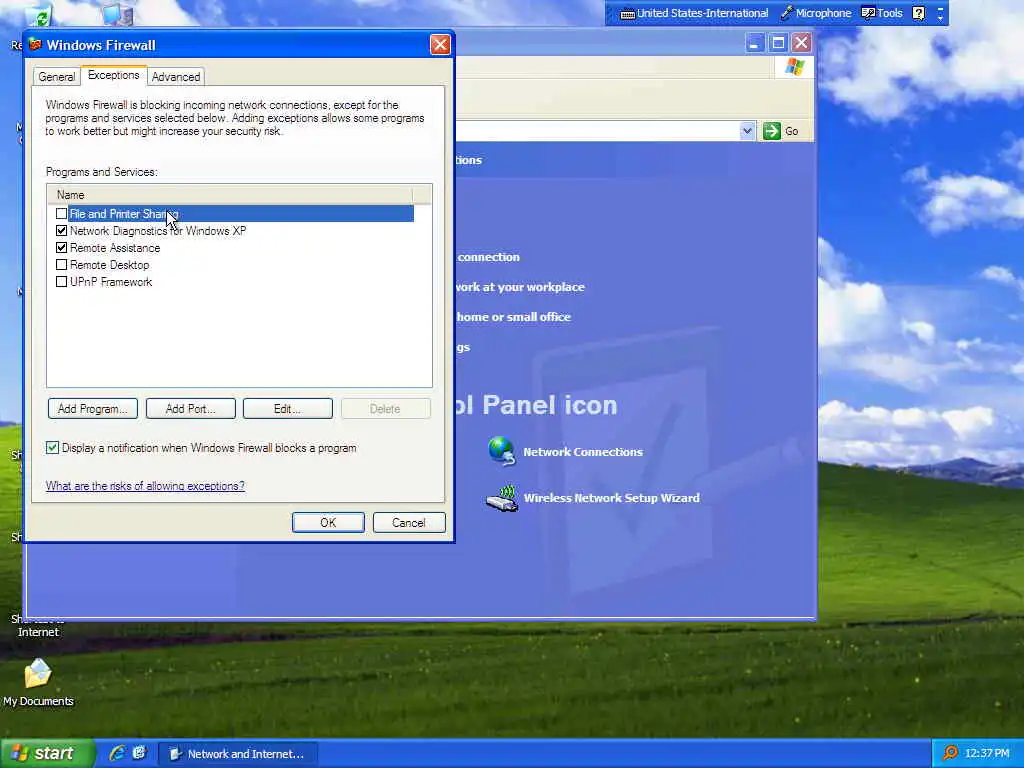Switch to the General tab

point(56,76)
